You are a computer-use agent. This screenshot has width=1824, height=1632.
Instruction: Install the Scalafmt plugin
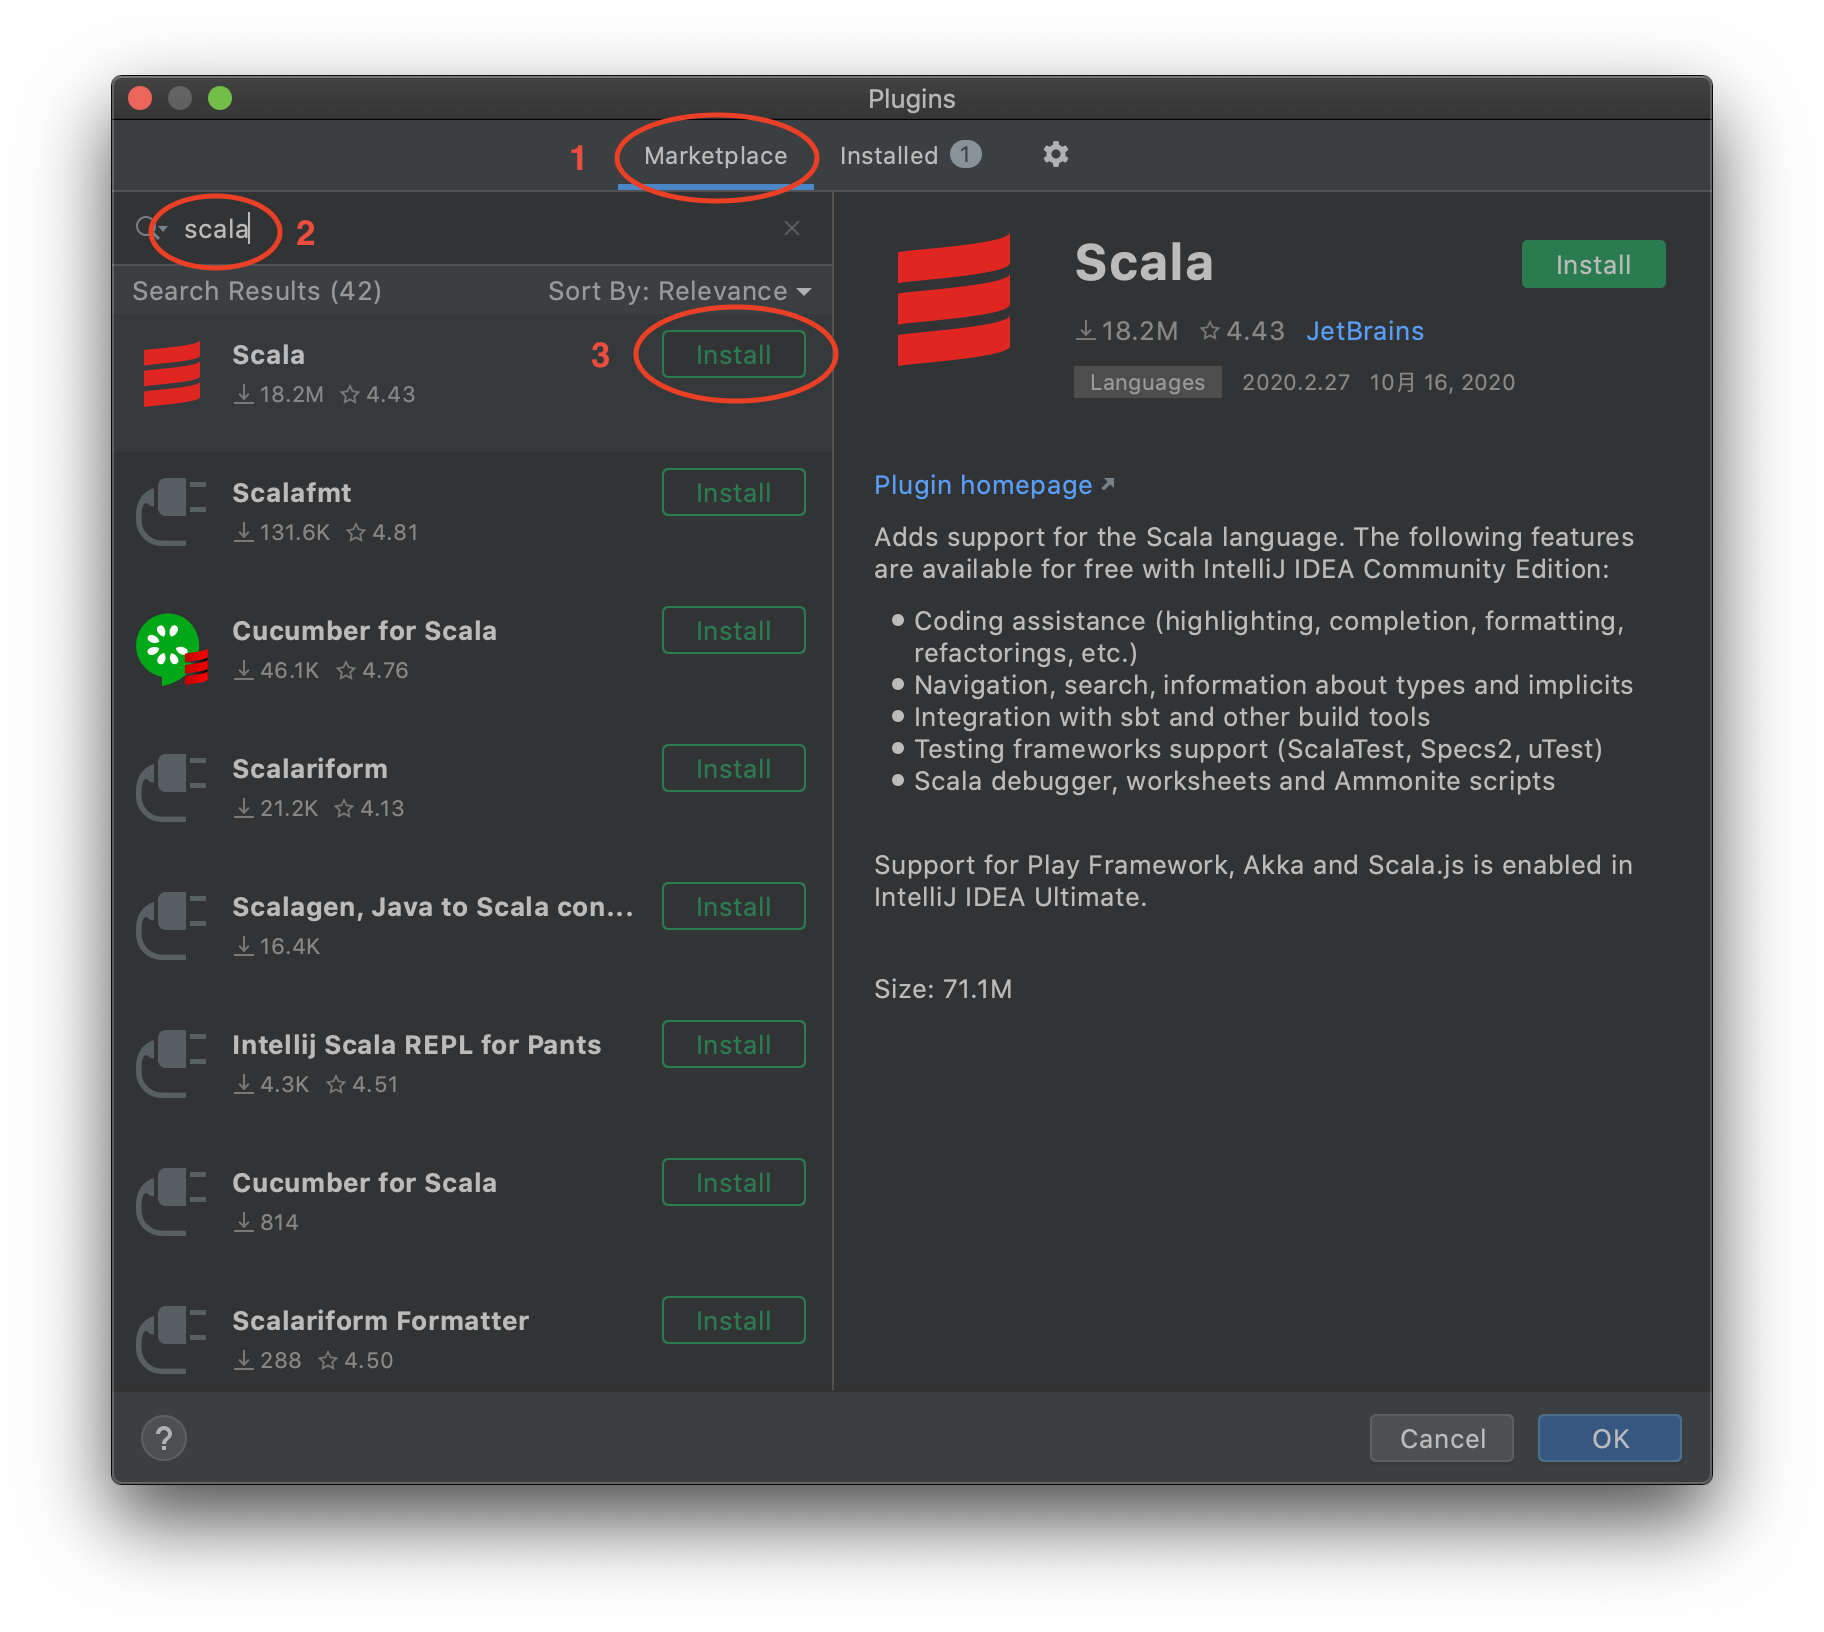pyautogui.click(x=733, y=493)
